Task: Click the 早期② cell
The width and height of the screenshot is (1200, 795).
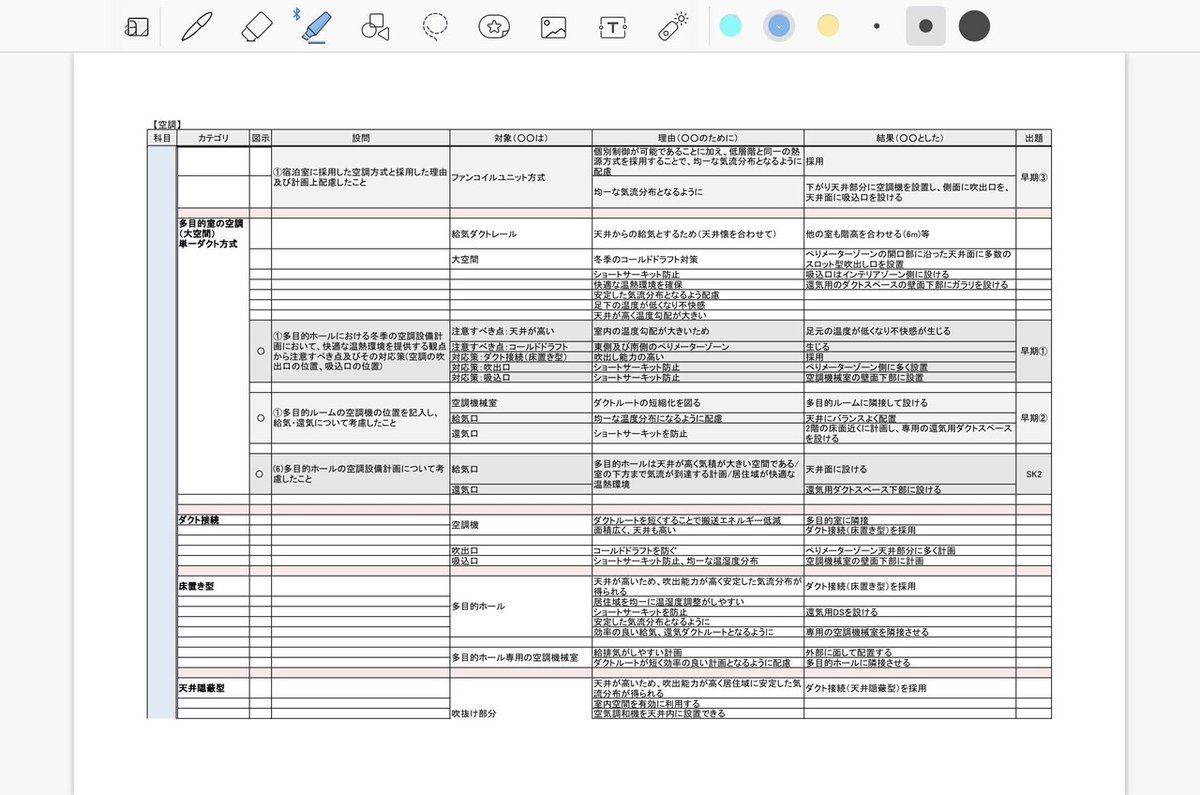Action: pos(1034,418)
